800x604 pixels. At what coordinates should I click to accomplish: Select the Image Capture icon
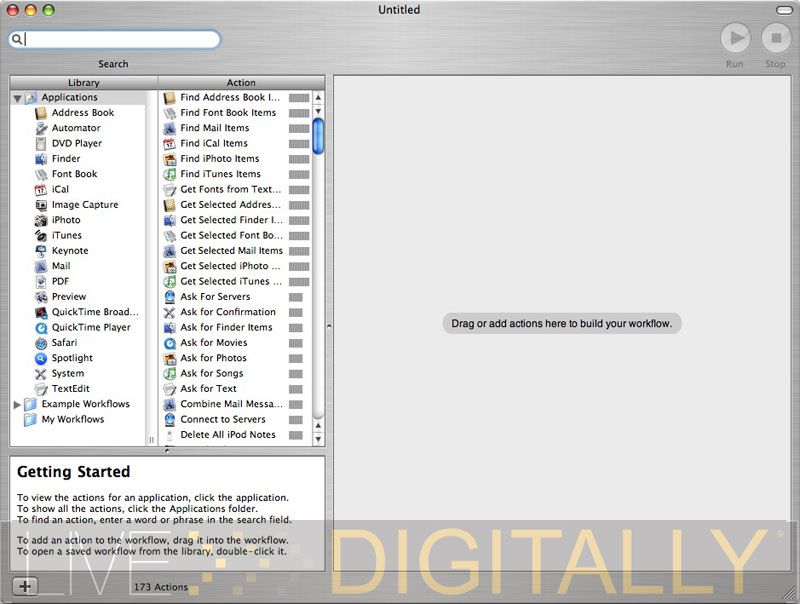tap(41, 205)
